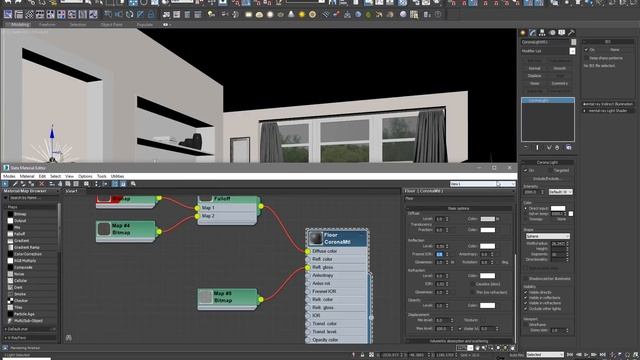Click the CoronaLight entry in modifier stack

(x=548, y=100)
